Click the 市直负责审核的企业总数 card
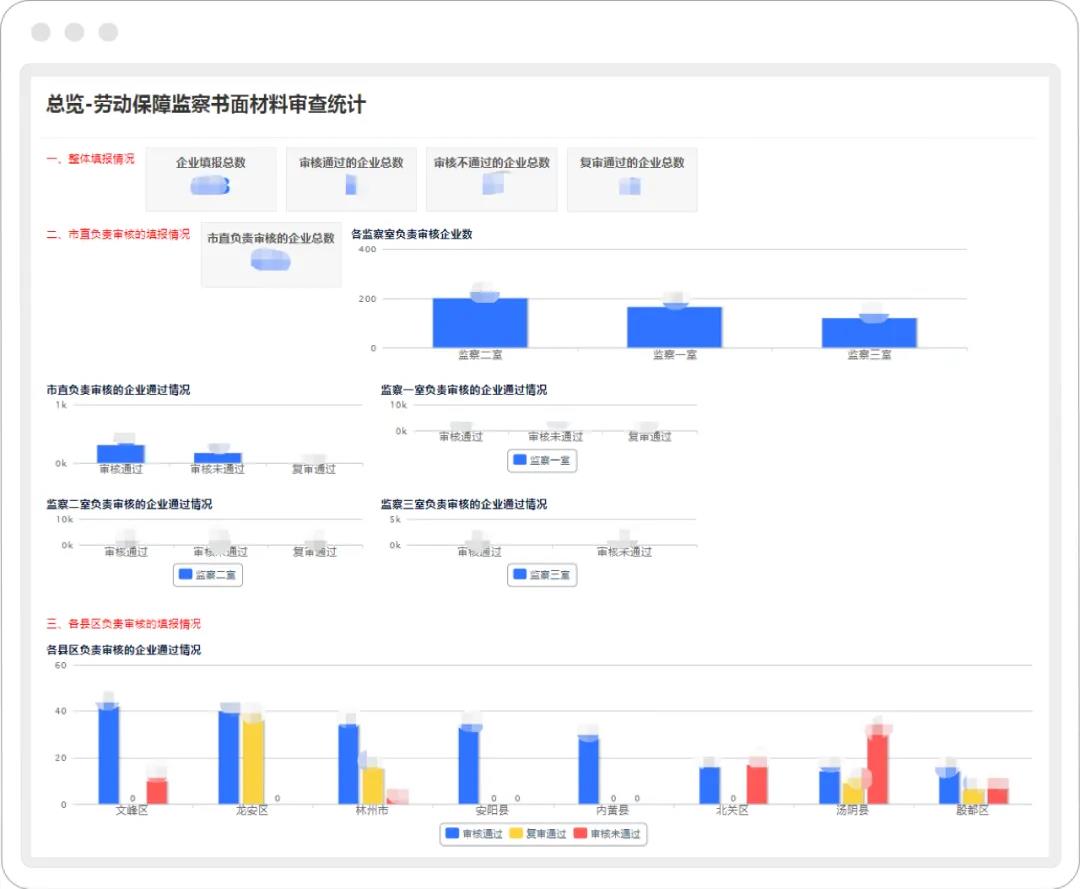Screen dimensions: 1080x889 [x=271, y=255]
